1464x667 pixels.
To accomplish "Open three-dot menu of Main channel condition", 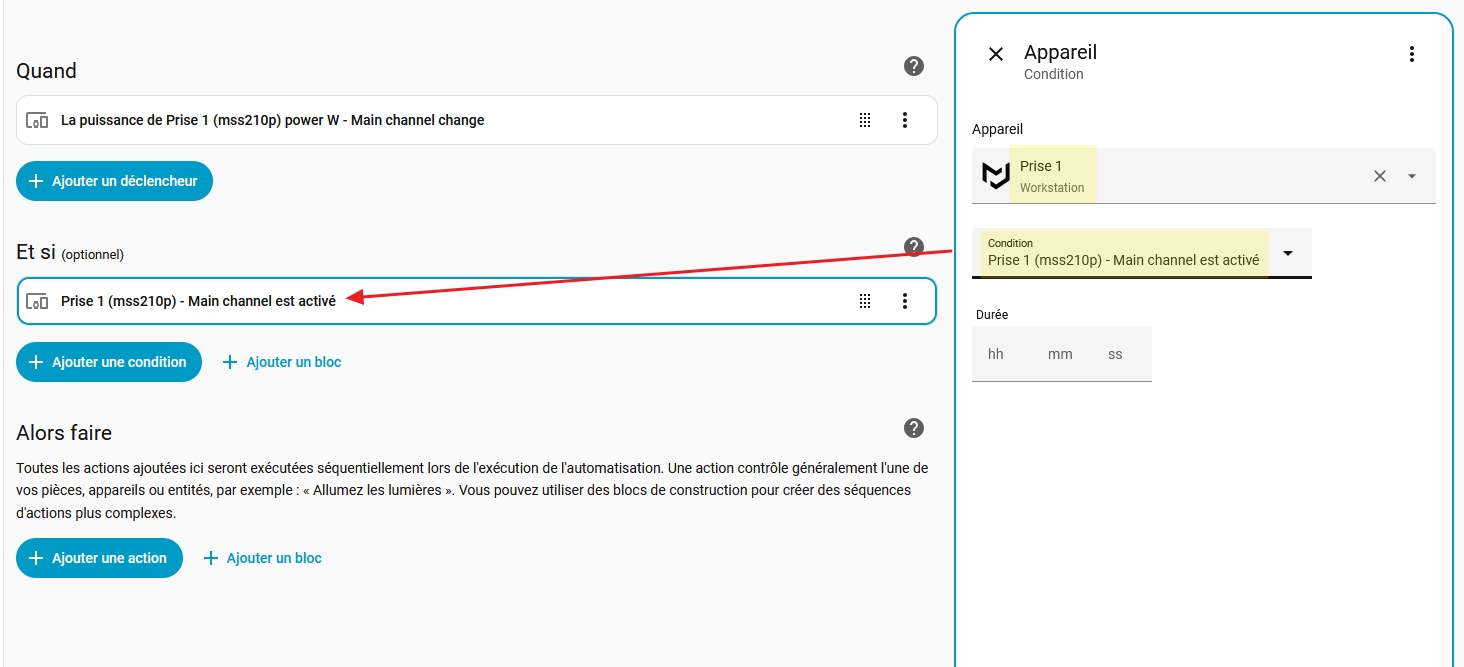I will (x=904, y=301).
